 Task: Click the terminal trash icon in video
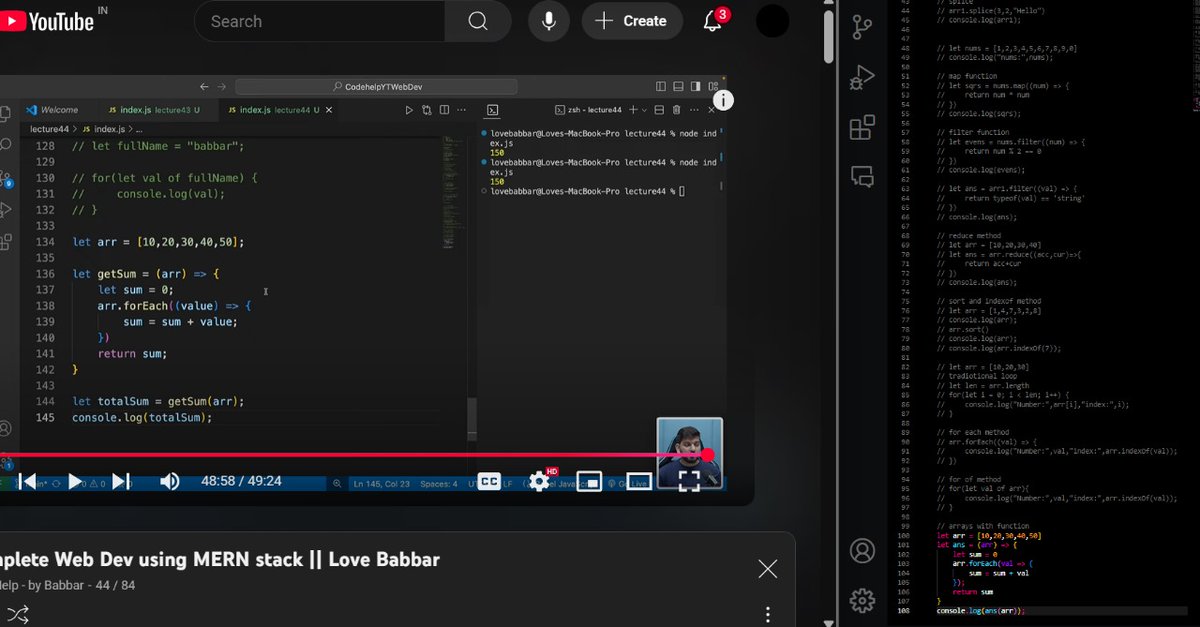(x=676, y=110)
